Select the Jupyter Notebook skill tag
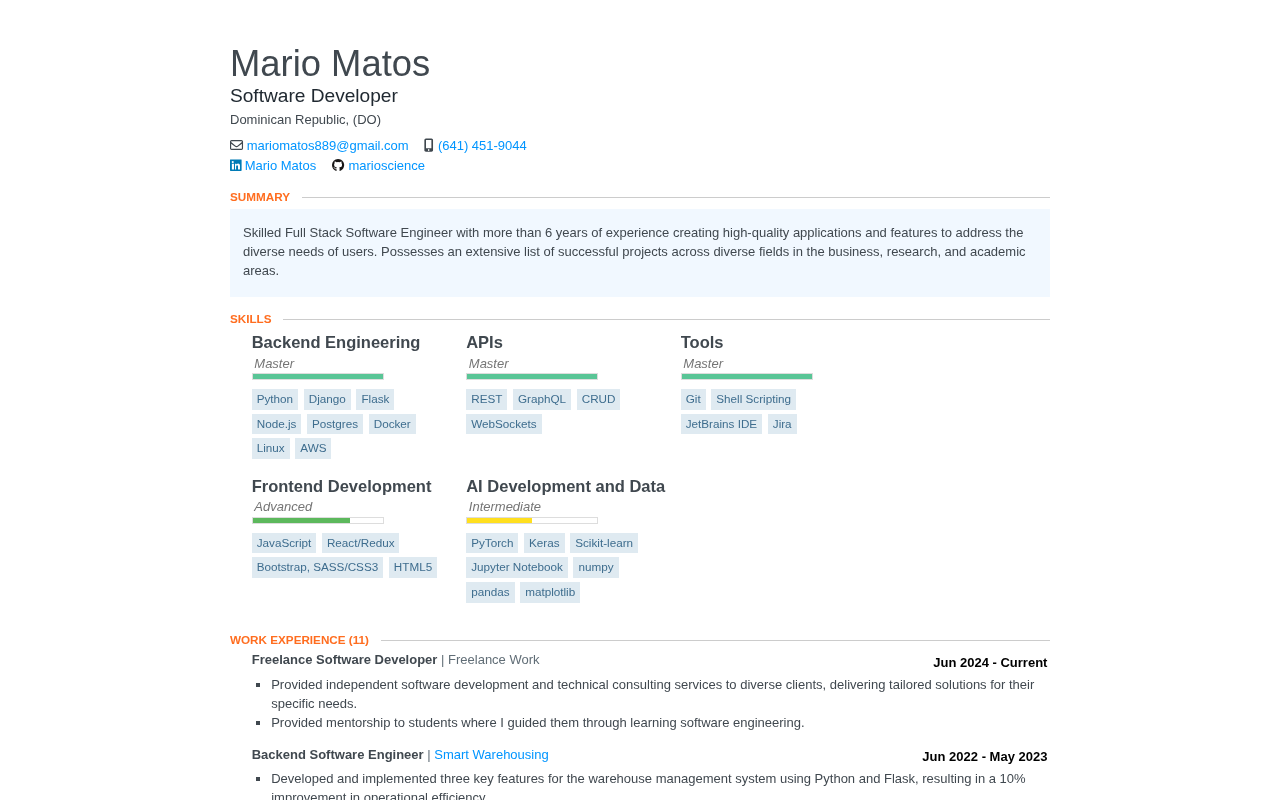 516,567
